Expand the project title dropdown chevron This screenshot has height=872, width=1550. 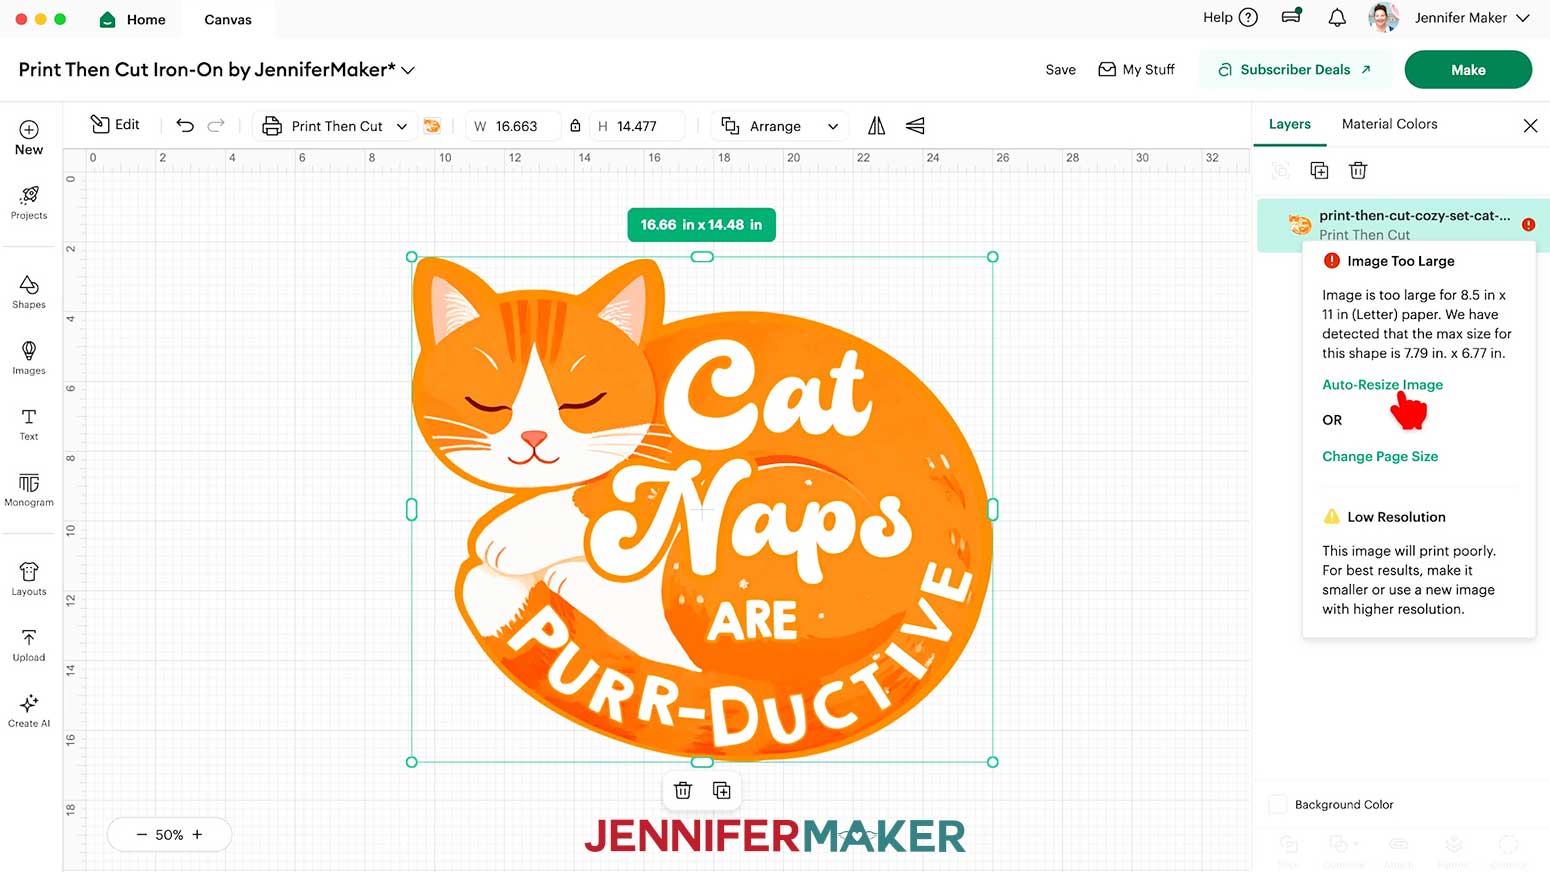(408, 70)
